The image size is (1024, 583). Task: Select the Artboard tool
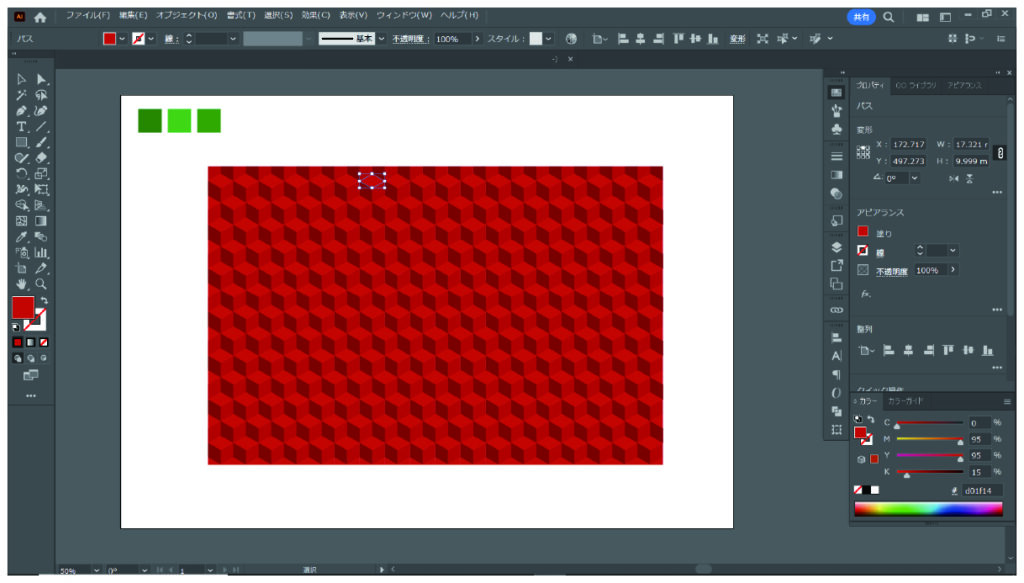pyautogui.click(x=22, y=268)
